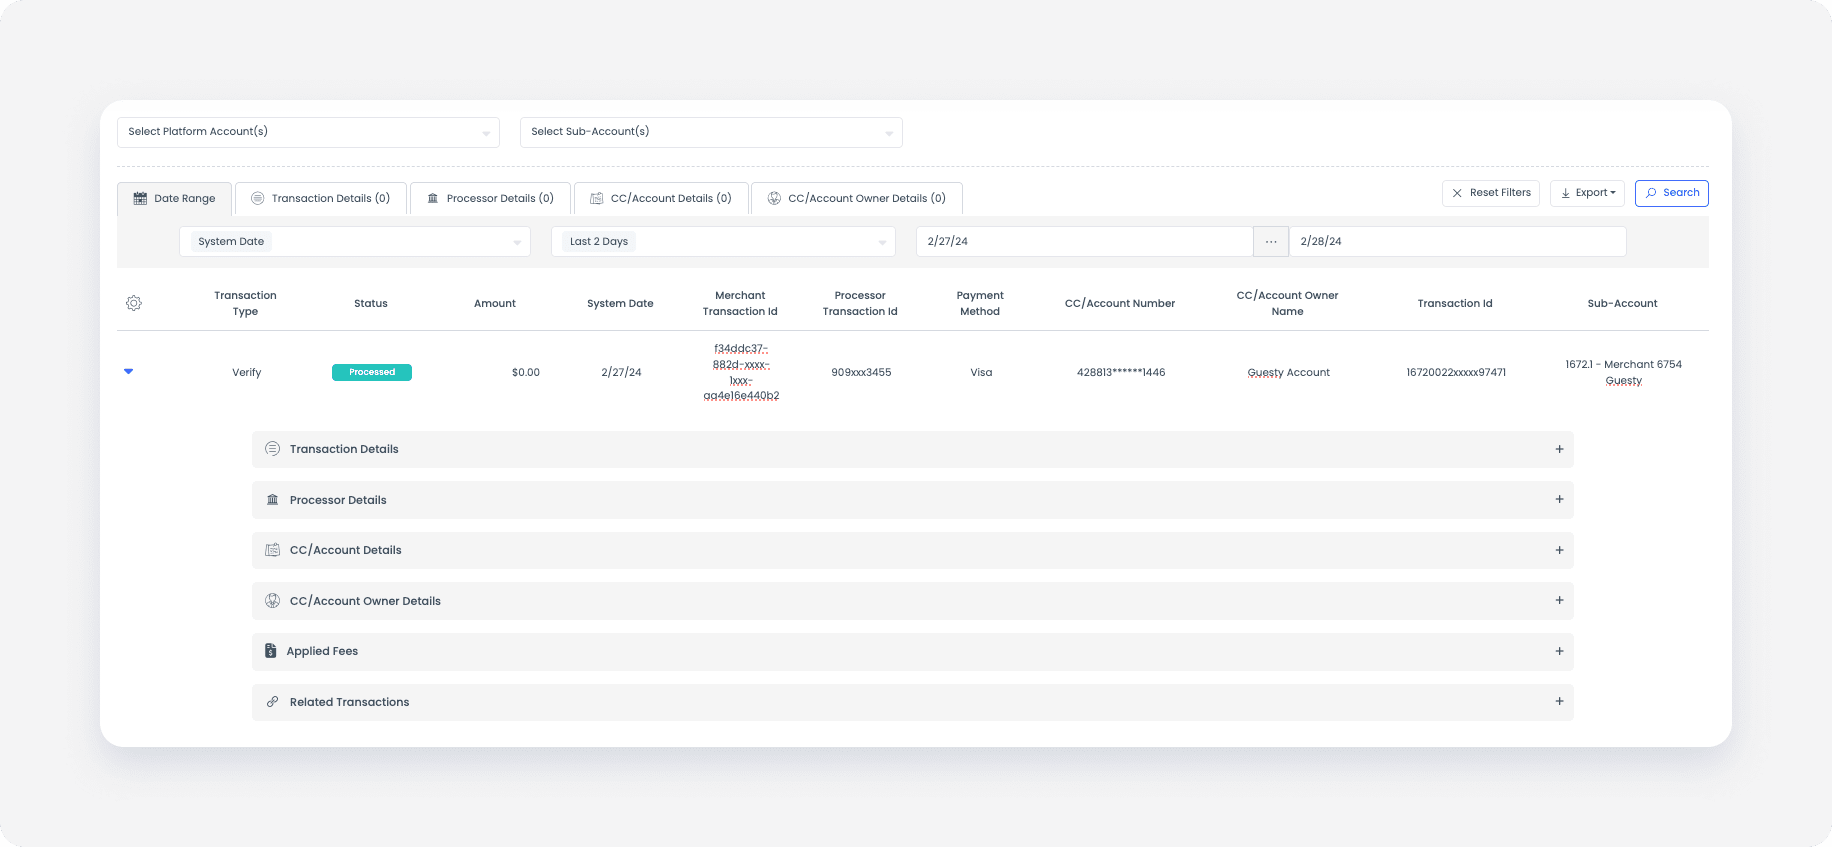Click the CC/Account Owner Name column header
Image resolution: width=1832 pixels, height=847 pixels.
click(x=1287, y=303)
